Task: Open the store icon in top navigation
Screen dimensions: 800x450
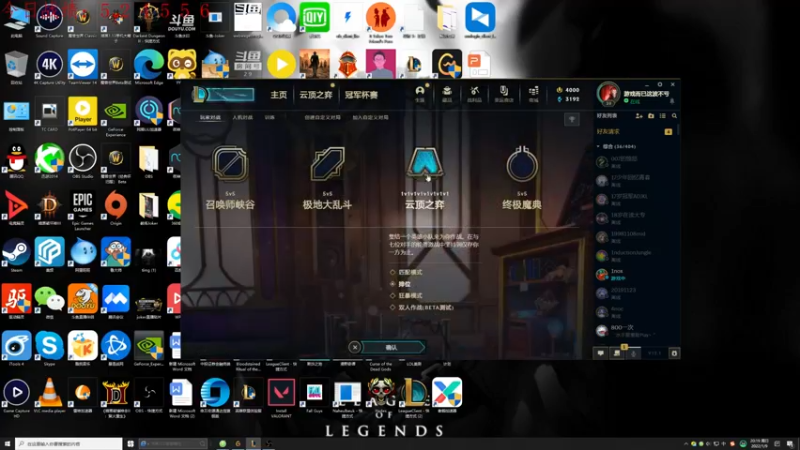Action: 534,92
